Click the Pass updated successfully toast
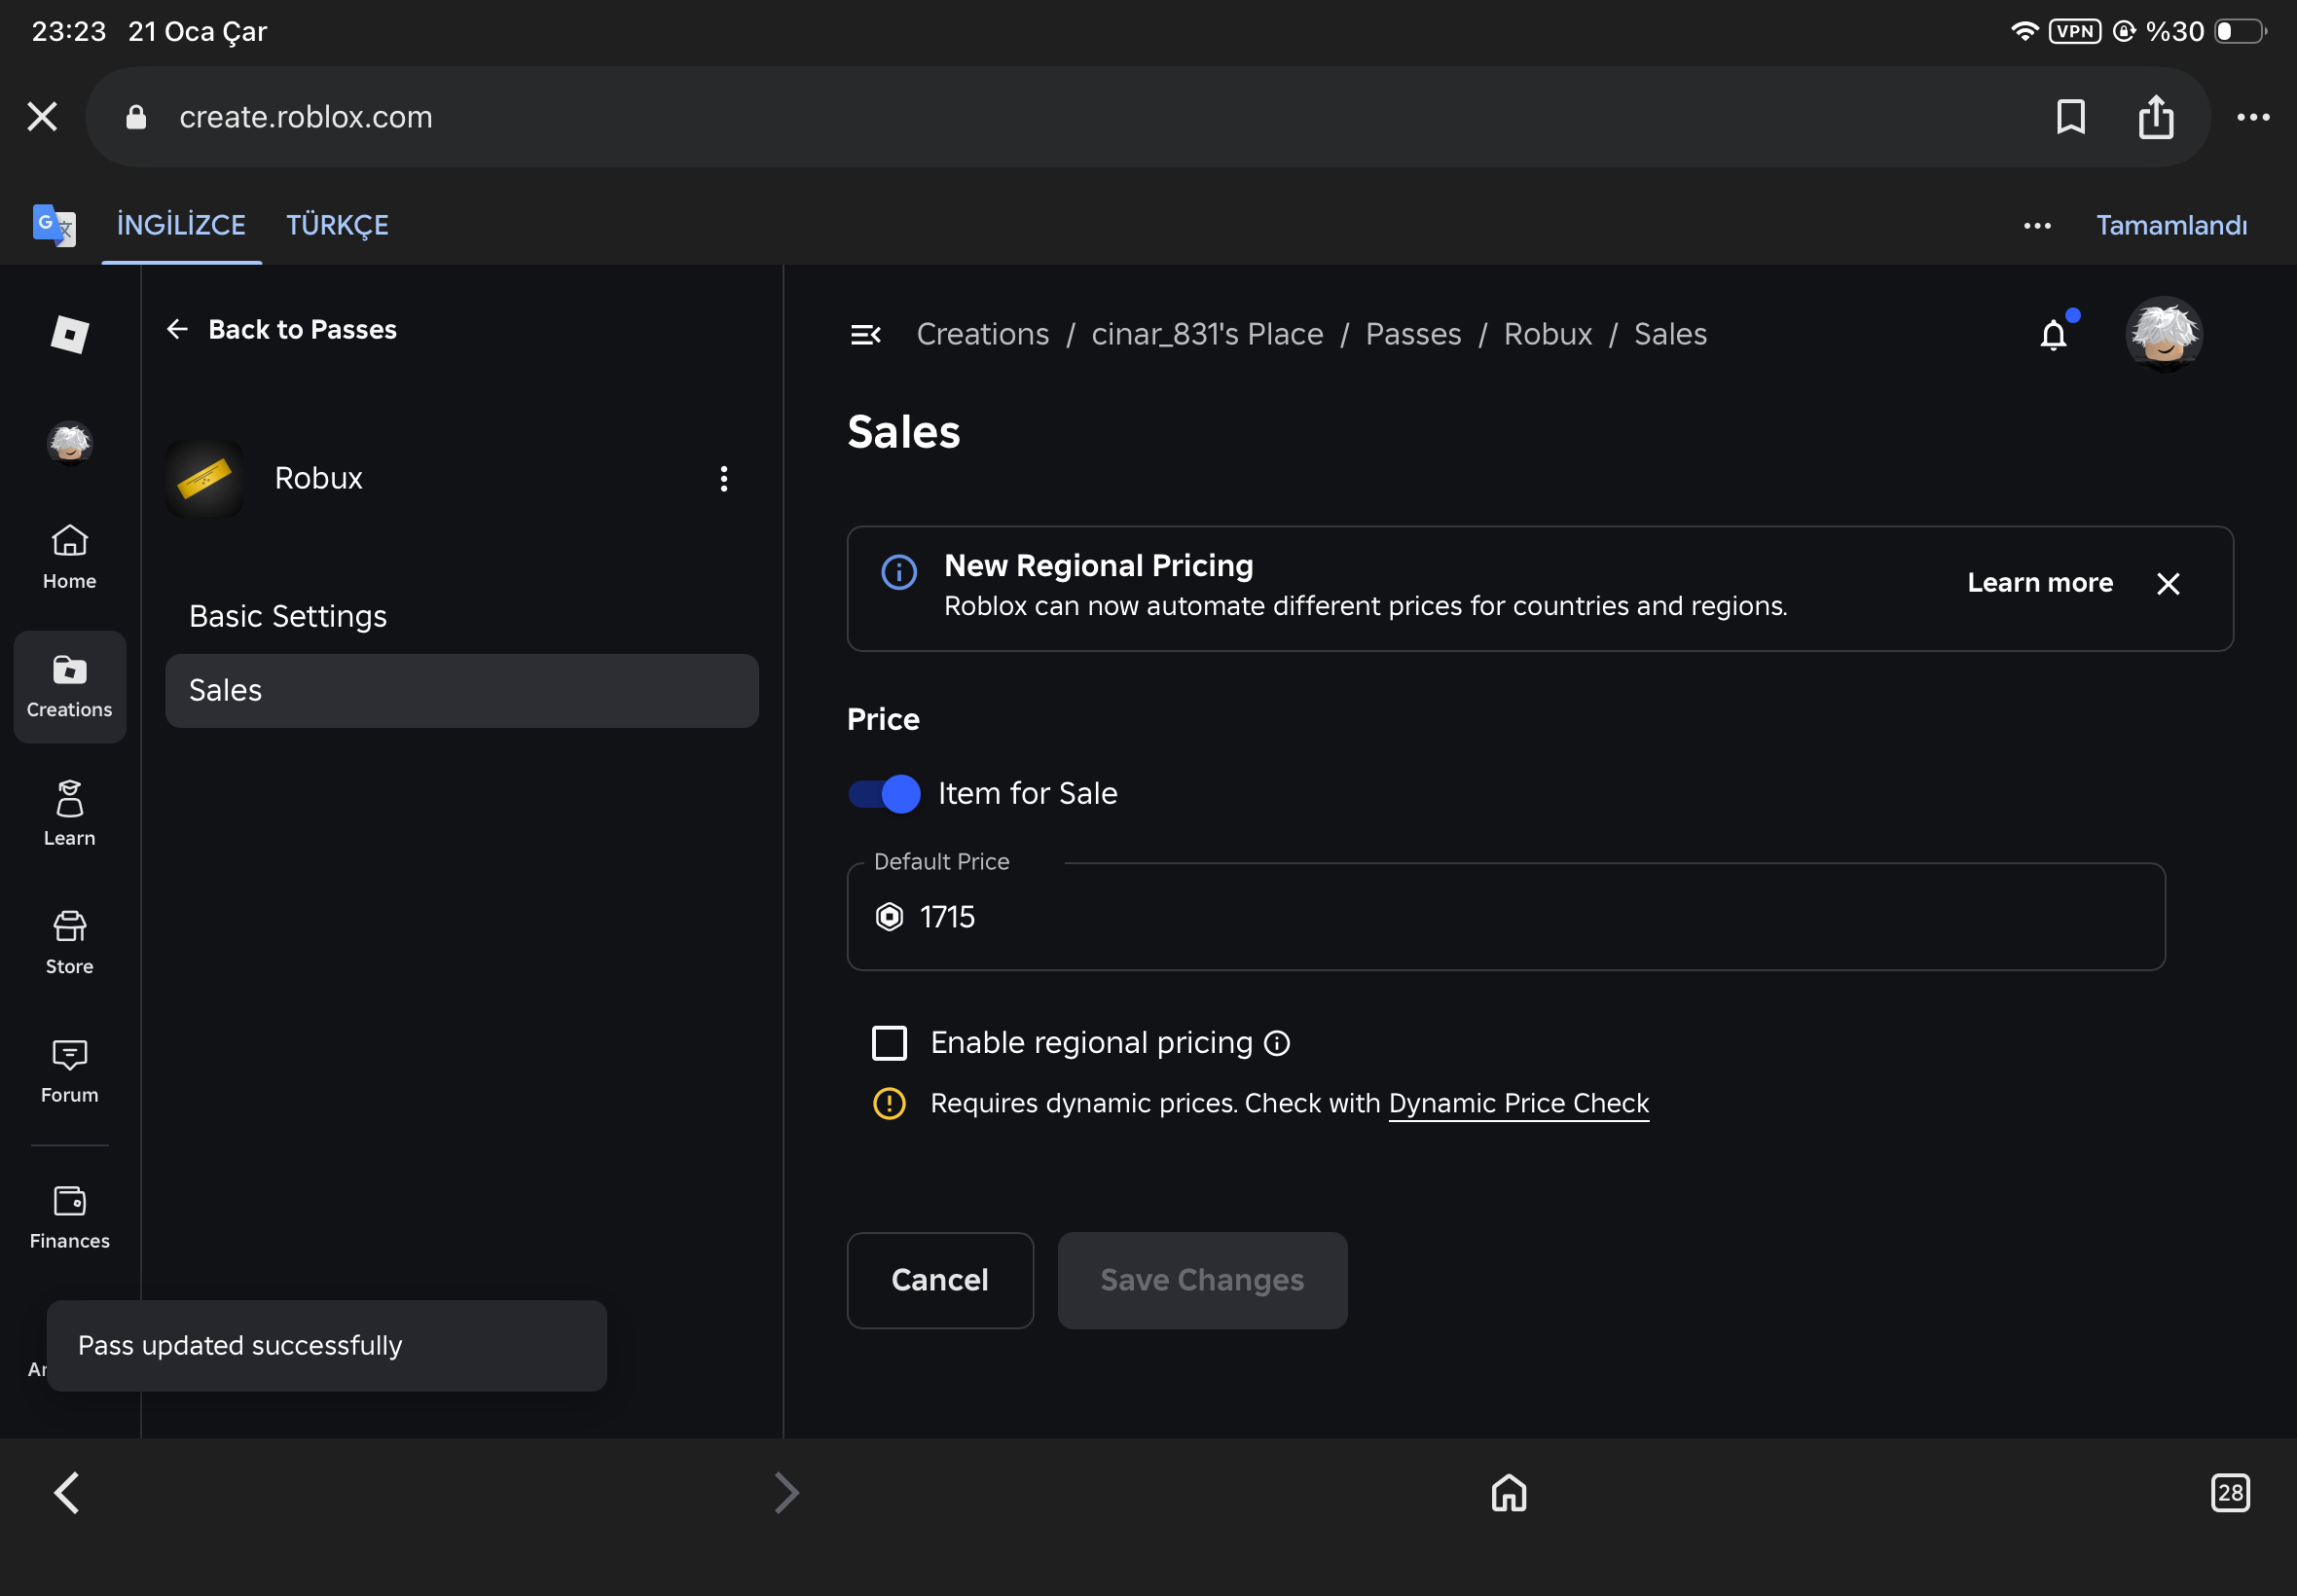 (x=327, y=1346)
